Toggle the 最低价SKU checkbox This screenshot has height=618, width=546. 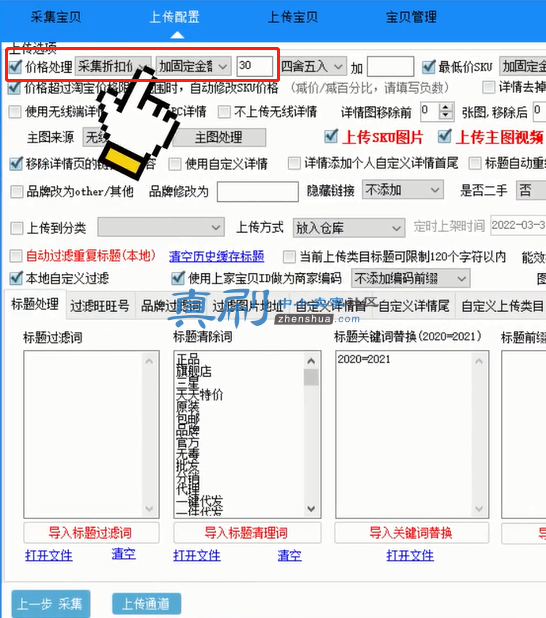[x=428, y=67]
